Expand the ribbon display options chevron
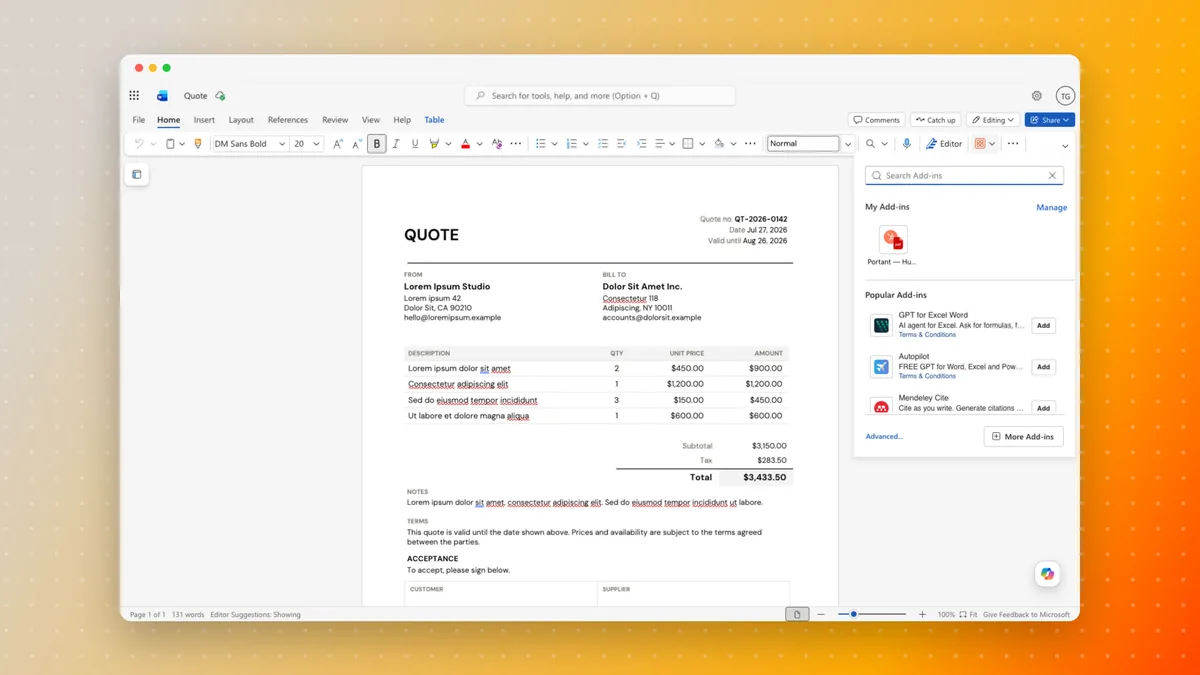 click(1065, 146)
